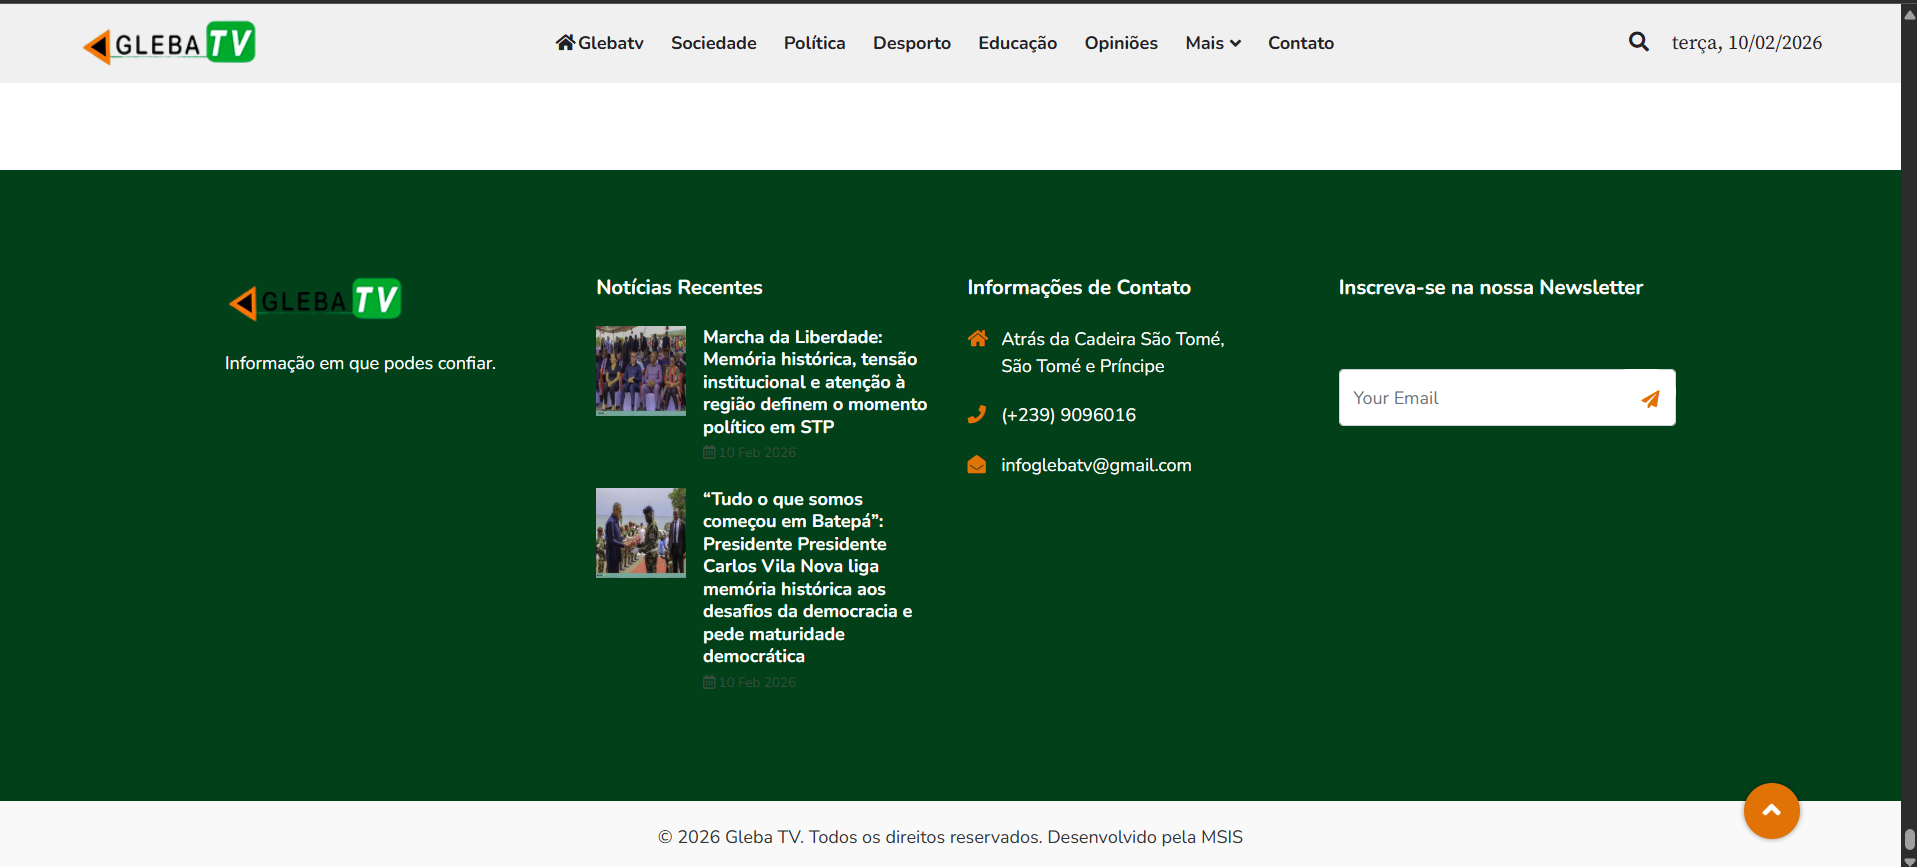Click the Gleba TV footer logo
The image size is (1917, 867).
coord(315,299)
